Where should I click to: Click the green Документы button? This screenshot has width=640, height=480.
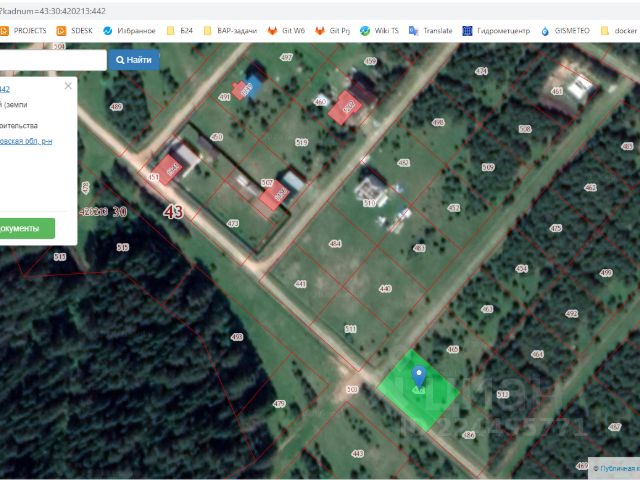[24, 229]
